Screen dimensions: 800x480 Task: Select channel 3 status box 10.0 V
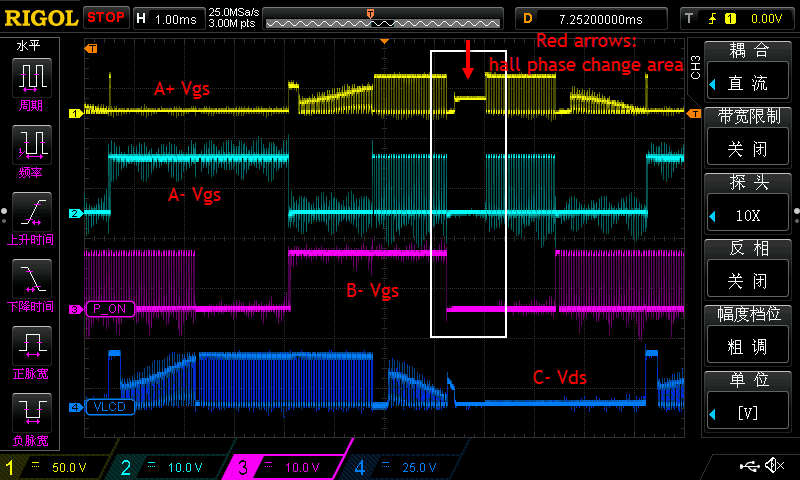tap(288, 467)
